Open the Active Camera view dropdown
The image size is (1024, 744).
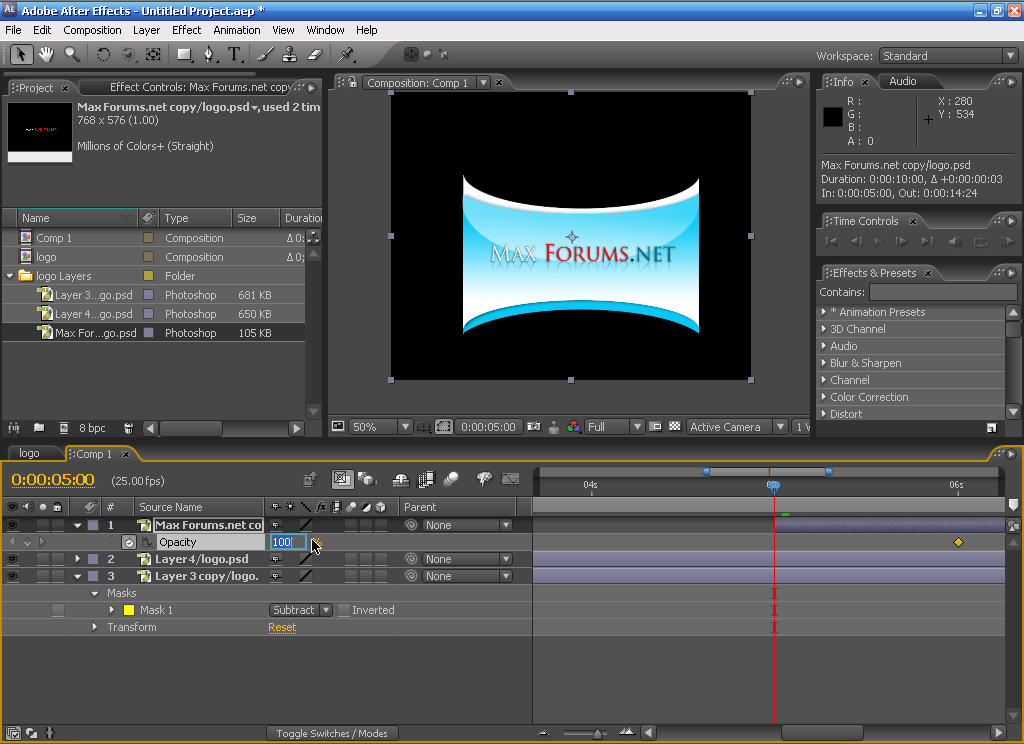point(737,427)
